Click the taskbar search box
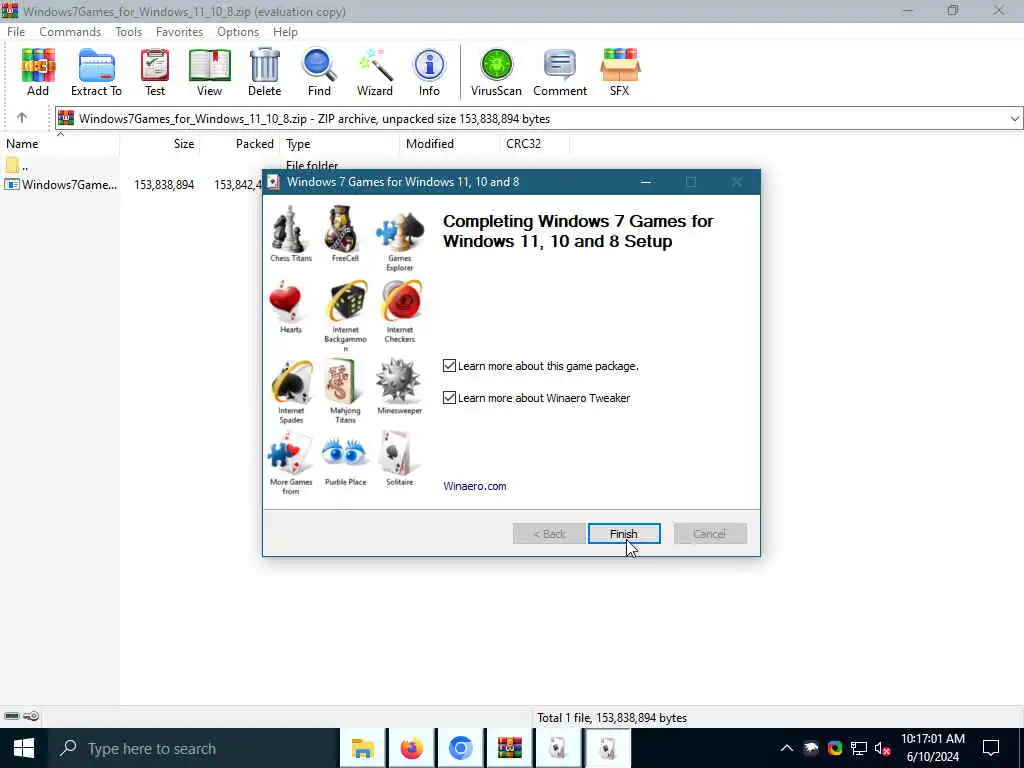Viewport: 1024px width, 768px height. click(x=193, y=748)
